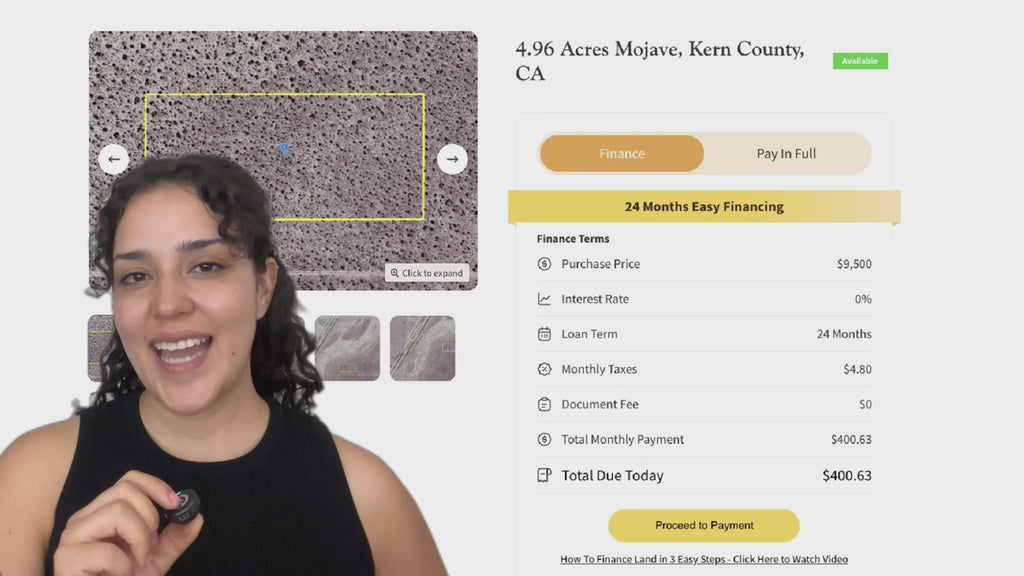Click the previous image arrow button
1024x576 pixels.
[114, 159]
